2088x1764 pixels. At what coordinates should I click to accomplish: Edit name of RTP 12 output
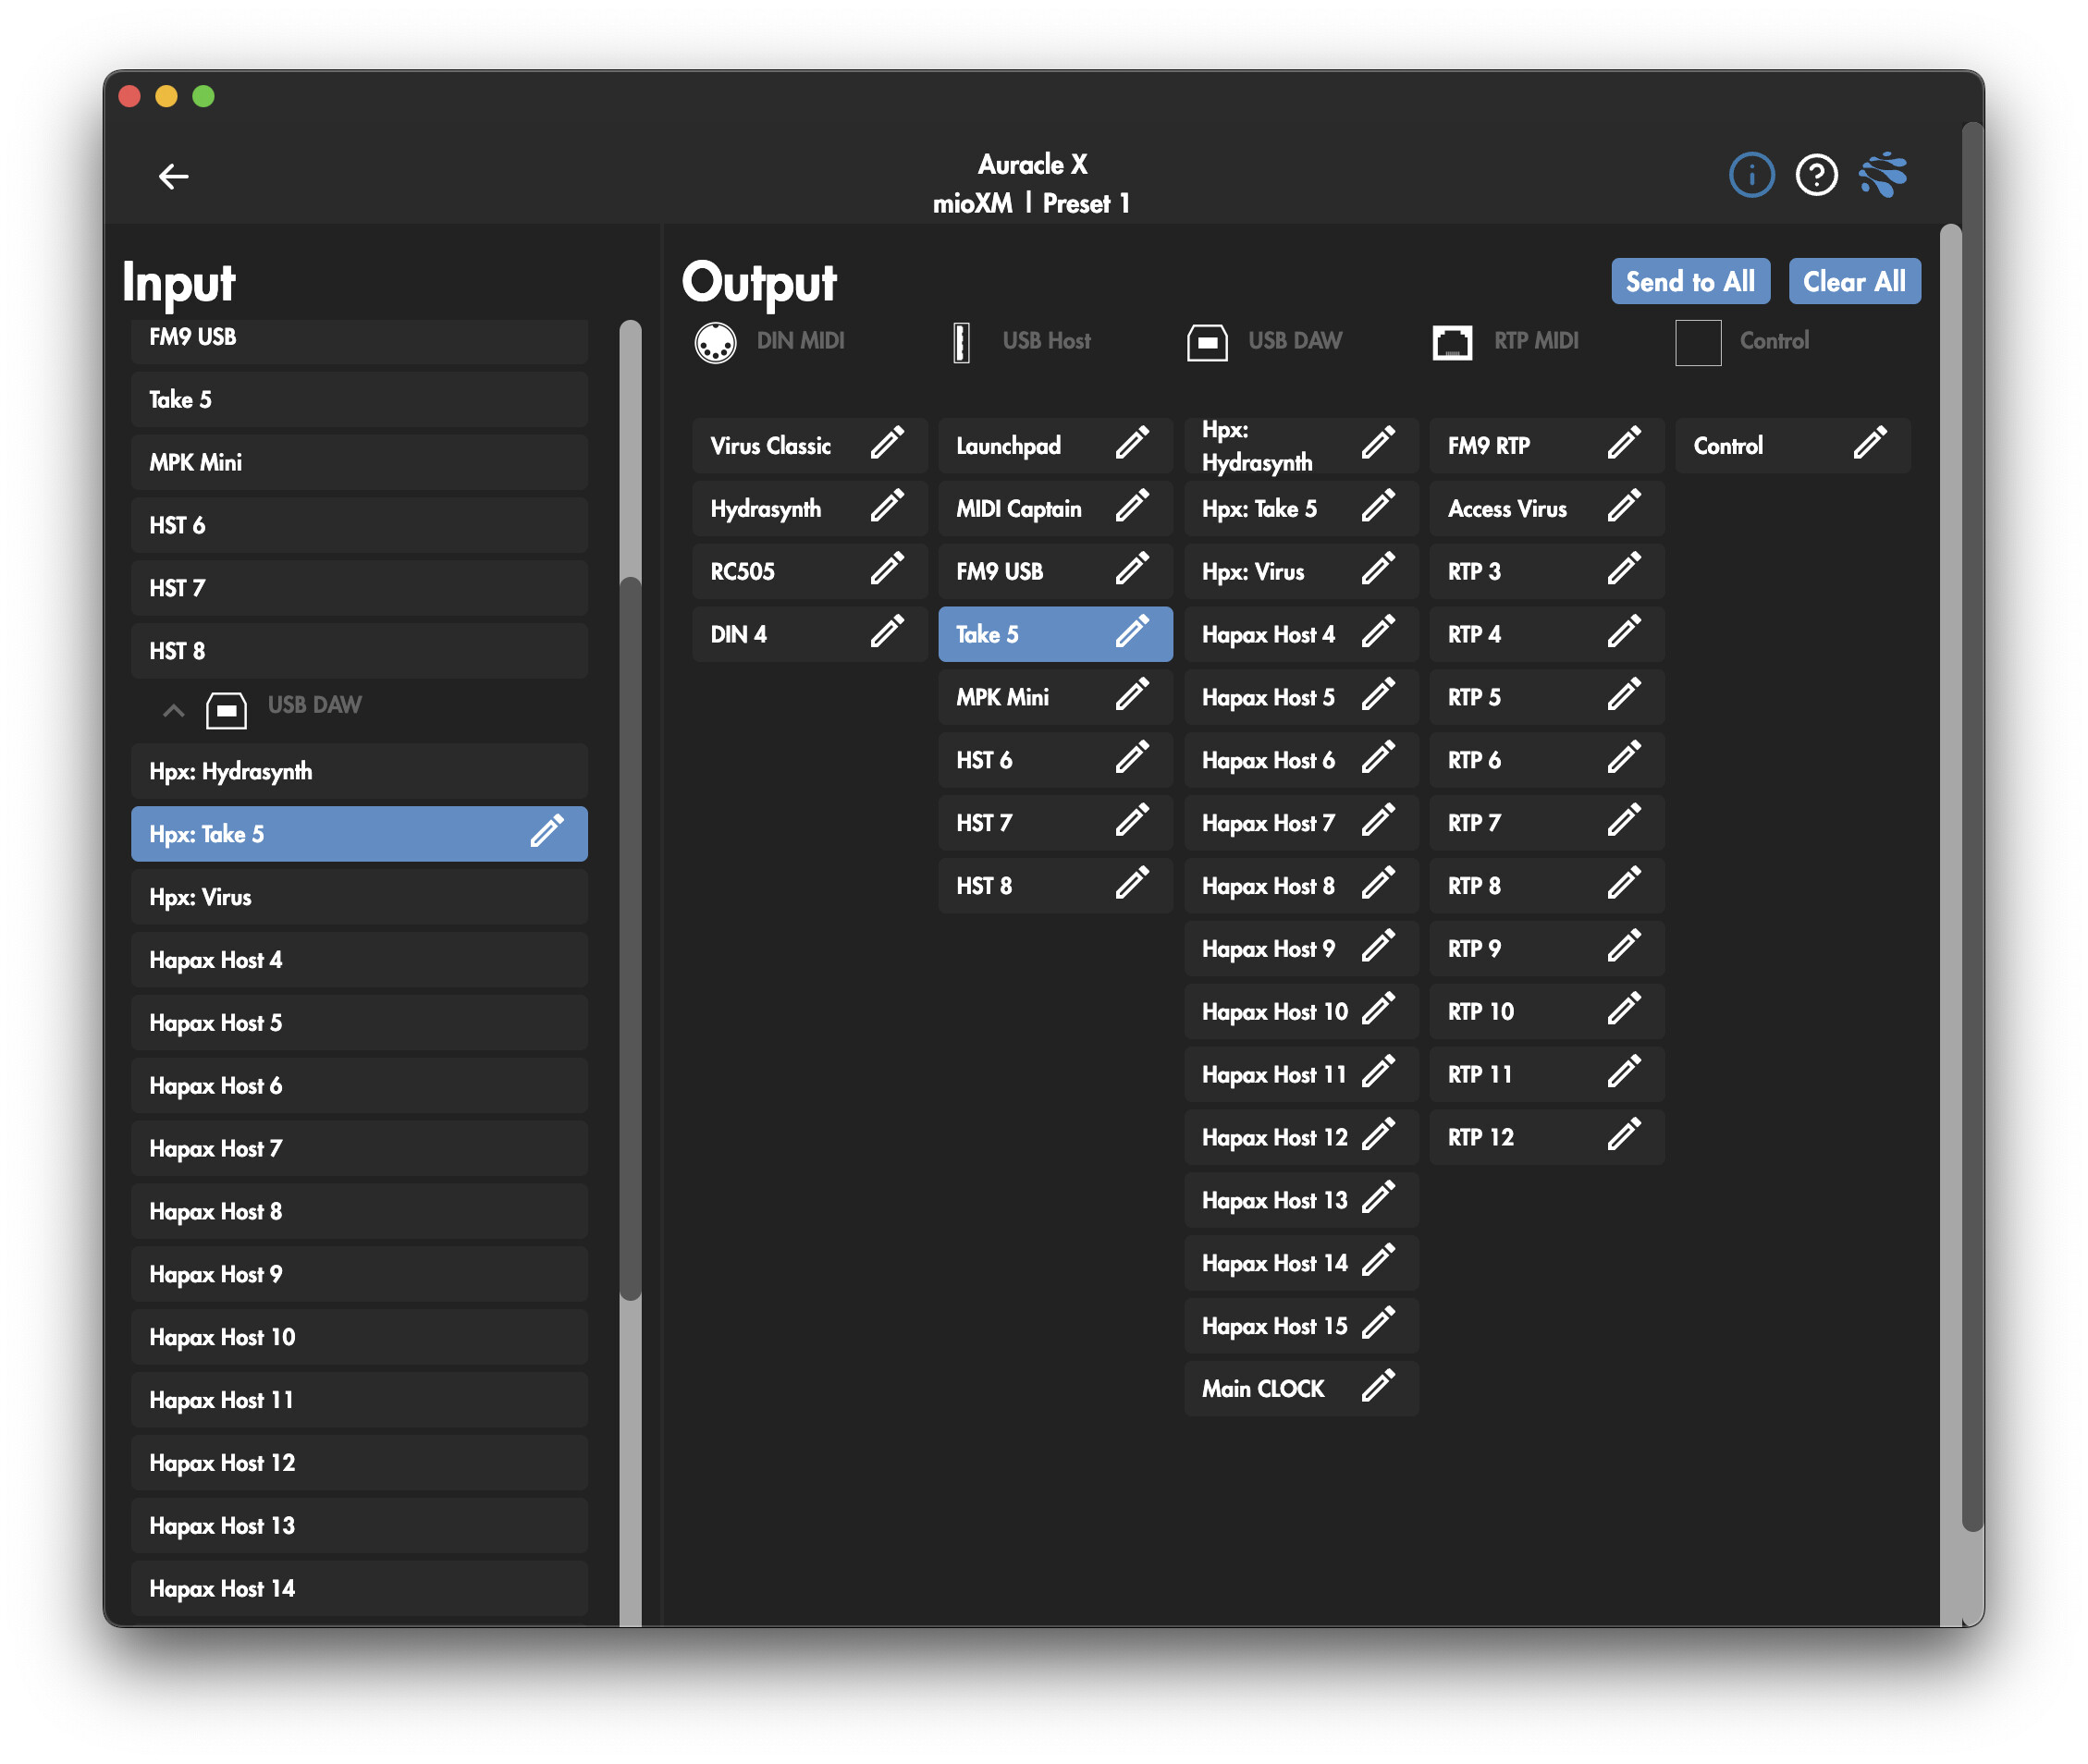(x=1623, y=1135)
